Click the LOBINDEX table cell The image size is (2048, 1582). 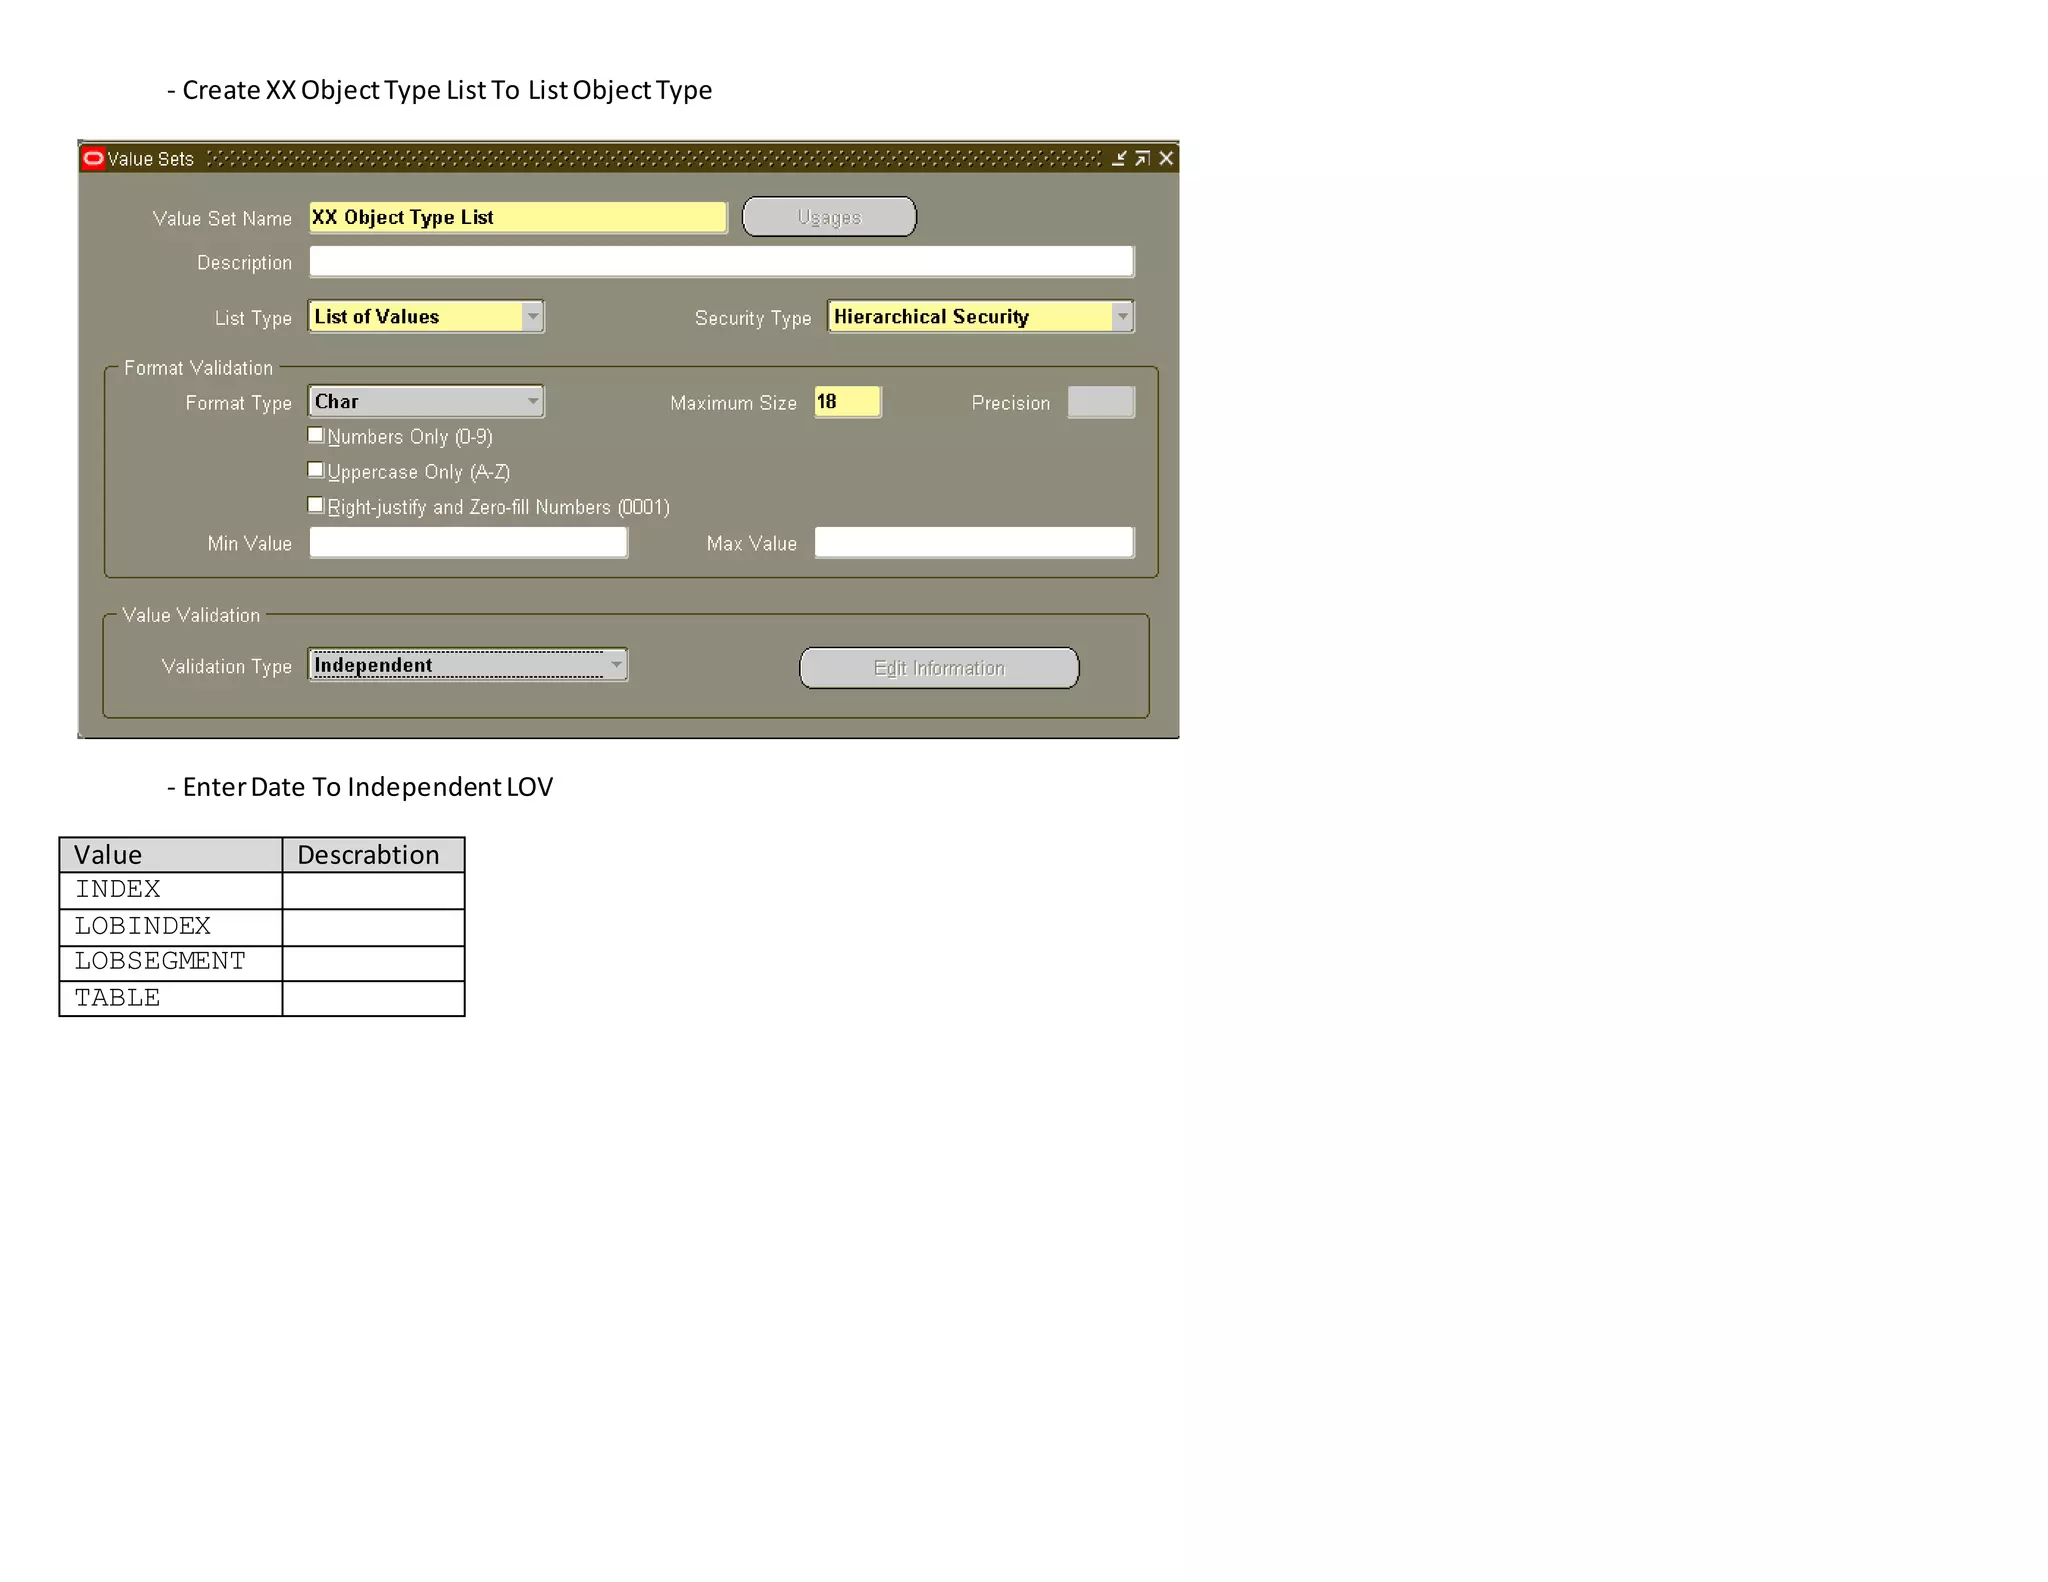click(x=171, y=927)
